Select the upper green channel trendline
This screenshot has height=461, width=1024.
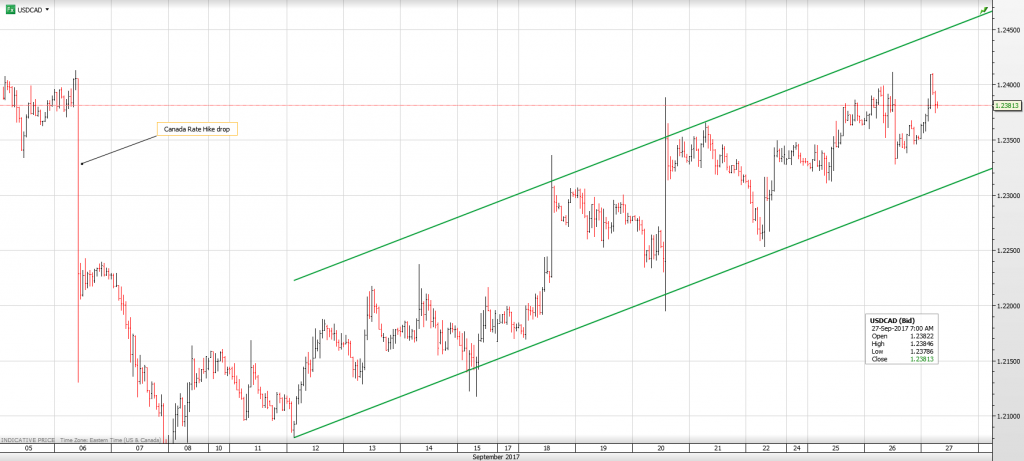tap(640, 141)
